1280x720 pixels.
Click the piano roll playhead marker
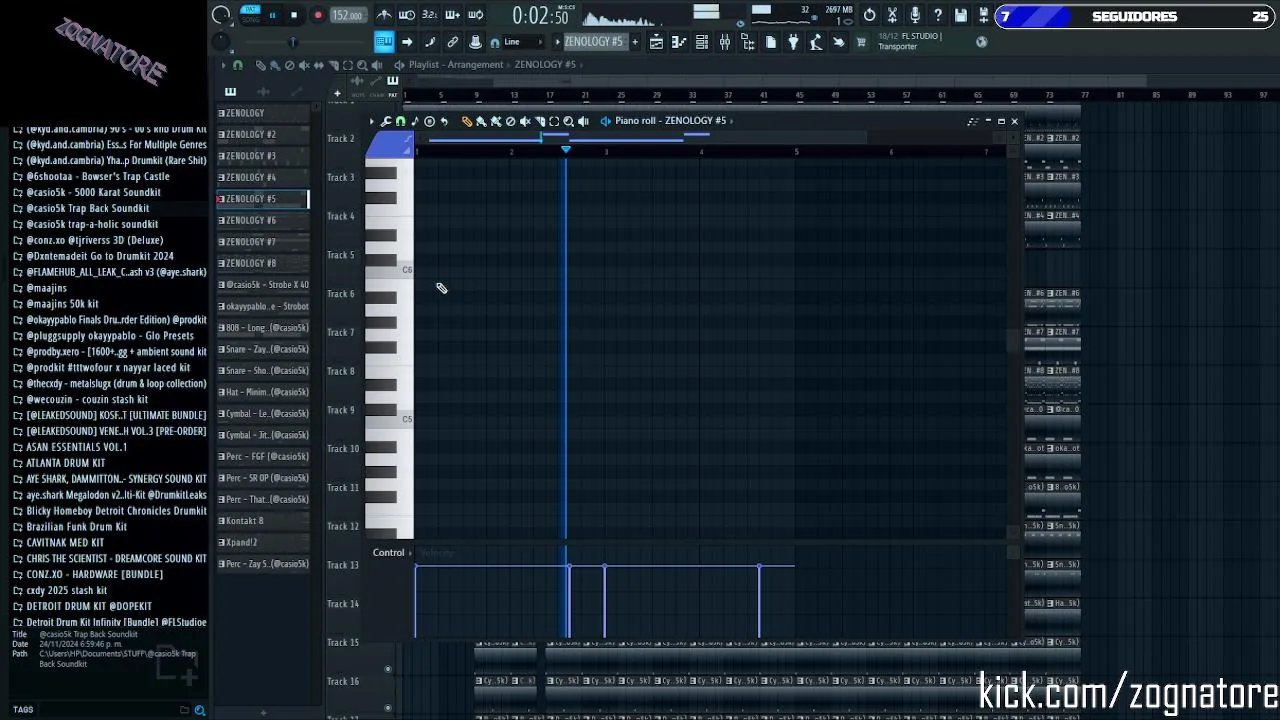566,149
